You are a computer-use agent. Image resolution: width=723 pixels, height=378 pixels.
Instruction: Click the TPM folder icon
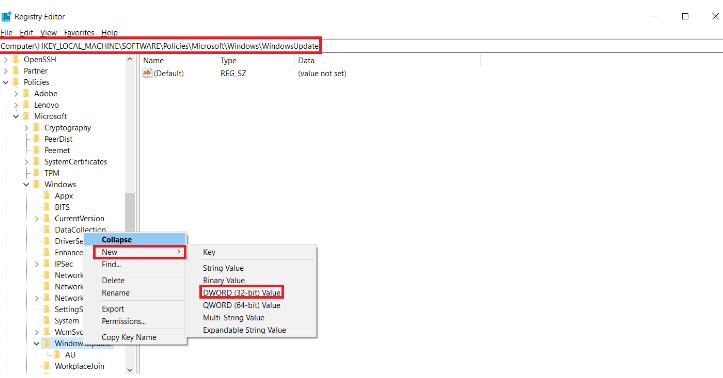pos(37,173)
